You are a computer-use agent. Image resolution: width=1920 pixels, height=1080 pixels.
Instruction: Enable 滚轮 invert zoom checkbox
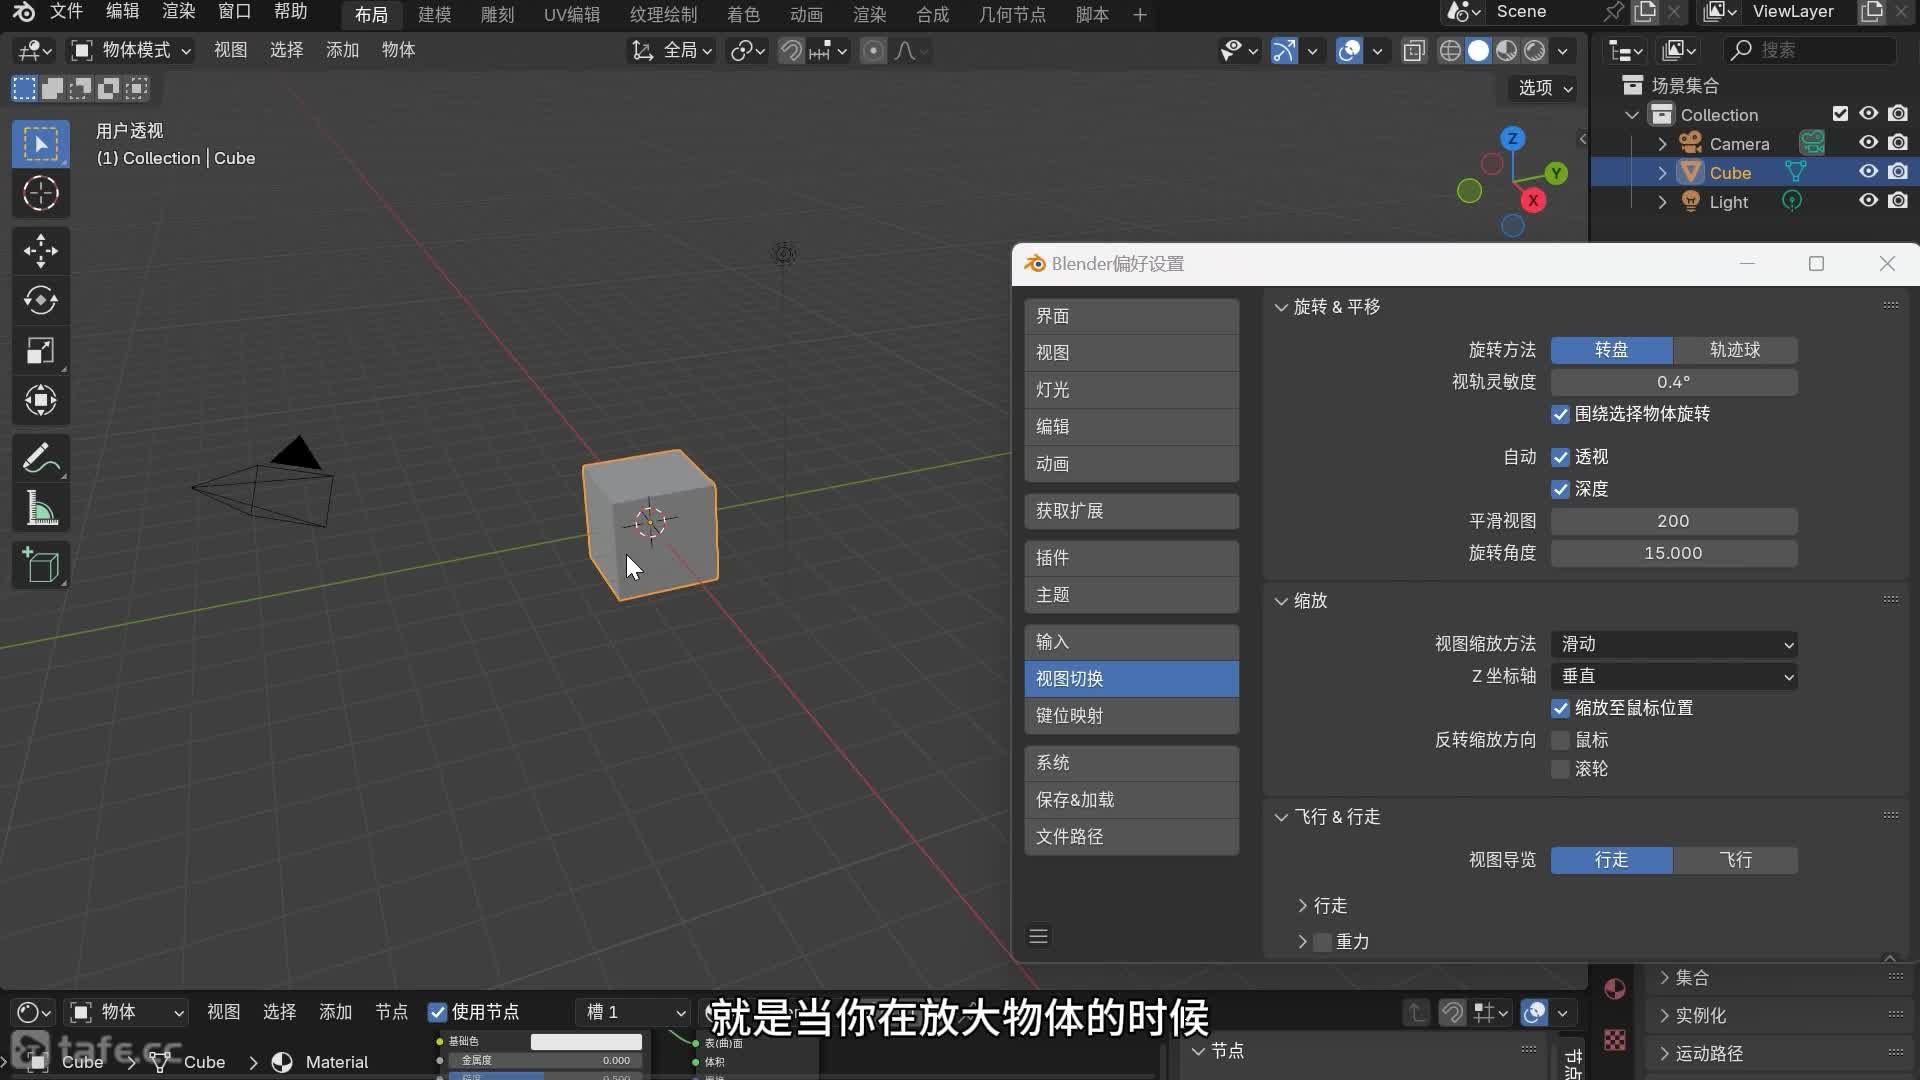[1560, 769]
